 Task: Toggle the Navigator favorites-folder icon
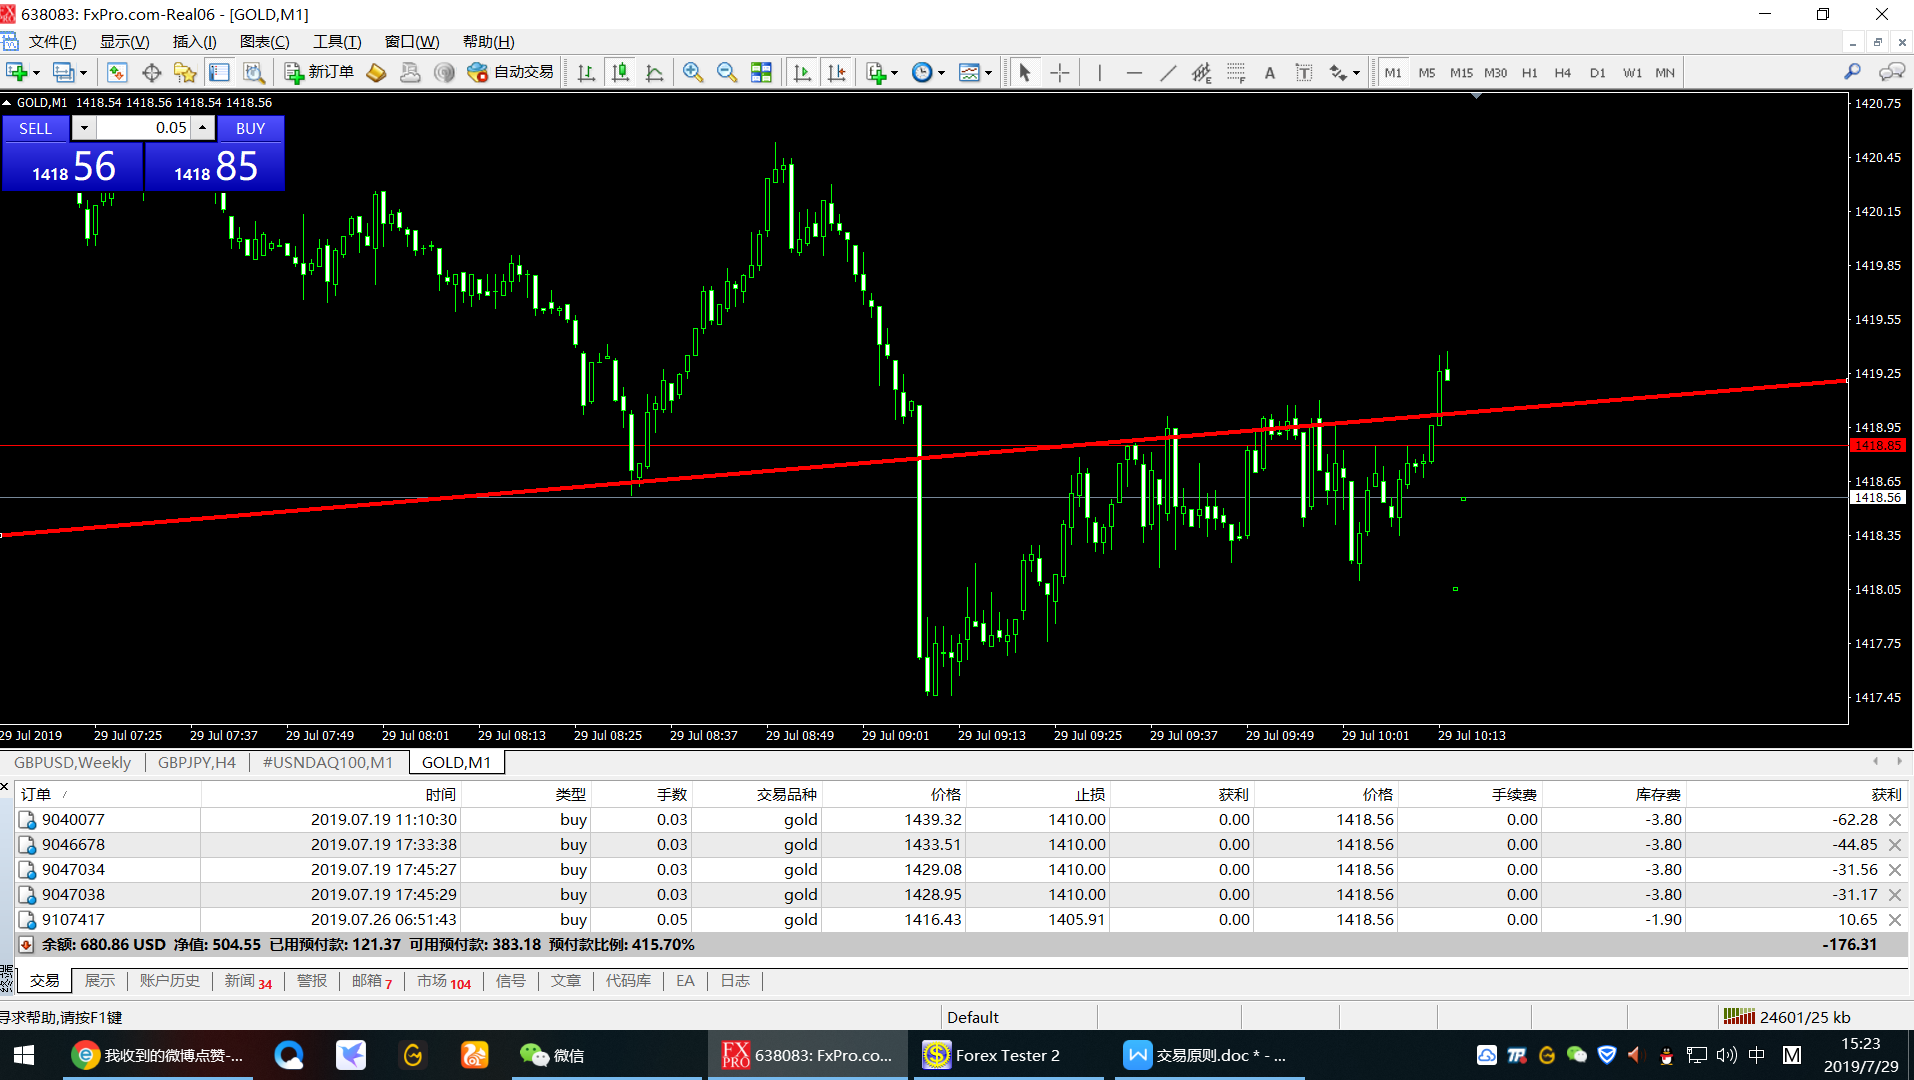pos(185,72)
